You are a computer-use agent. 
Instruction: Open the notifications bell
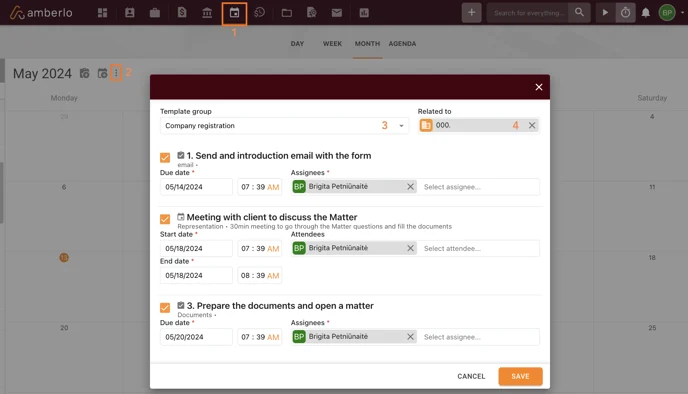click(x=645, y=13)
